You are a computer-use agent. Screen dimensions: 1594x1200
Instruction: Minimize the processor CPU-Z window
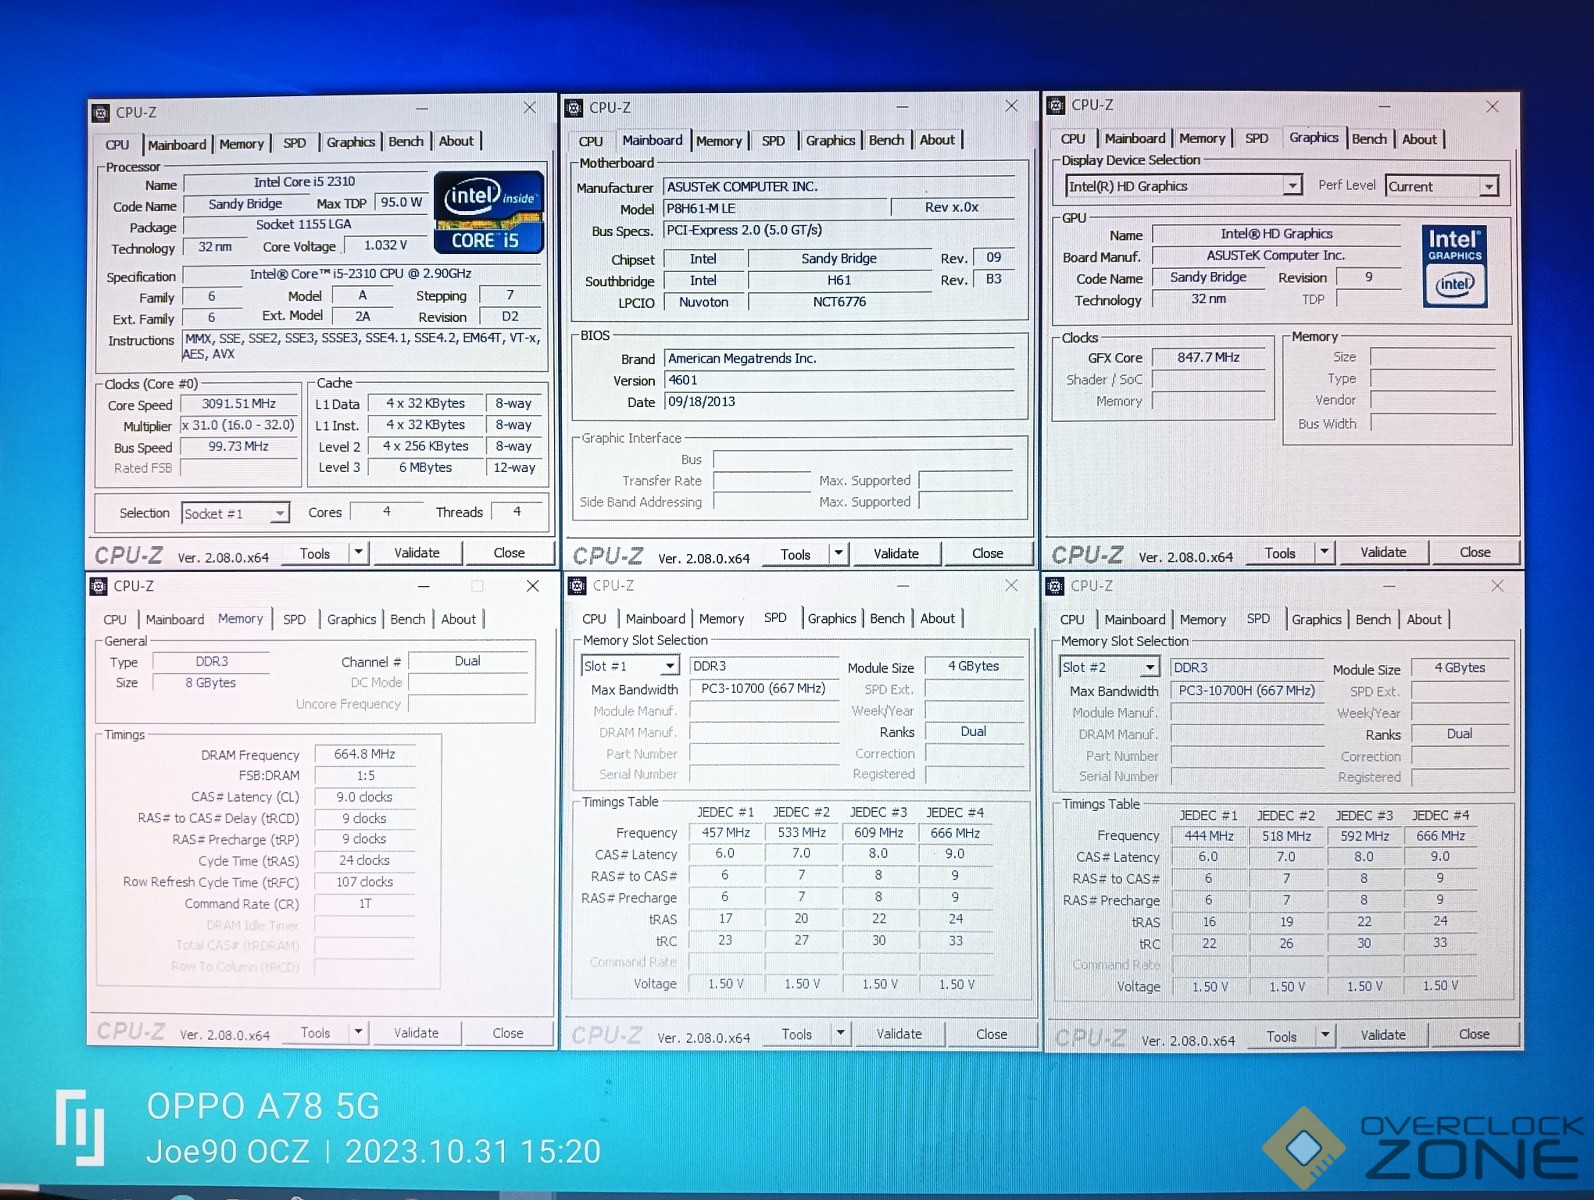coord(422,108)
